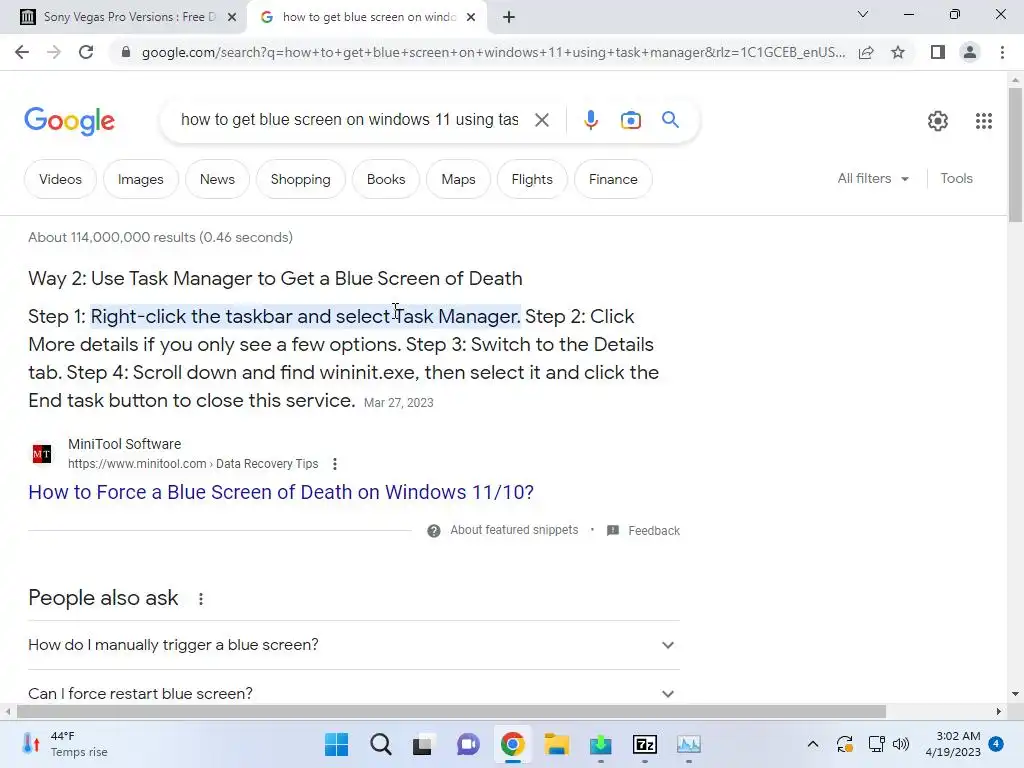
Task: Expand All filters dropdown
Action: 873,179
